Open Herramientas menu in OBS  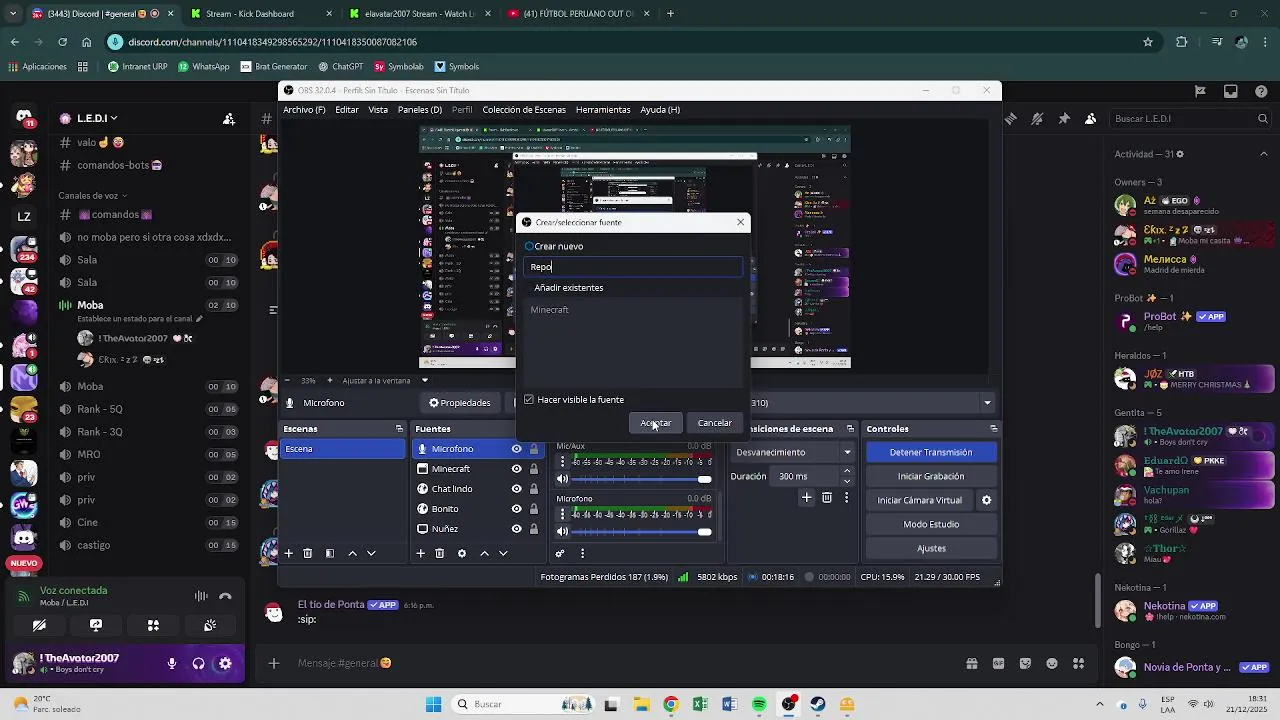(x=603, y=110)
